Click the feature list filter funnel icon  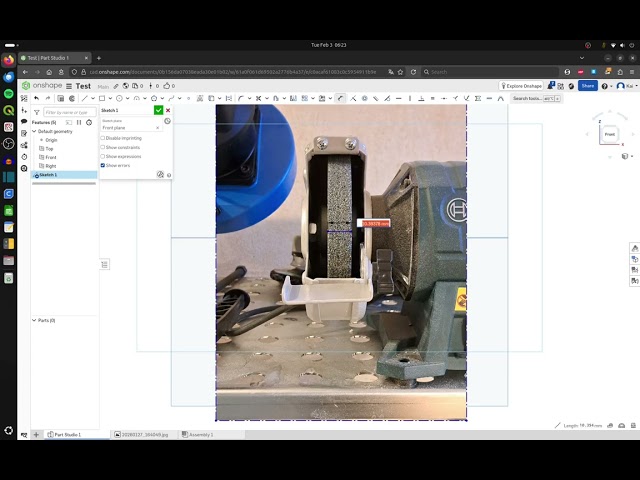pos(37,112)
